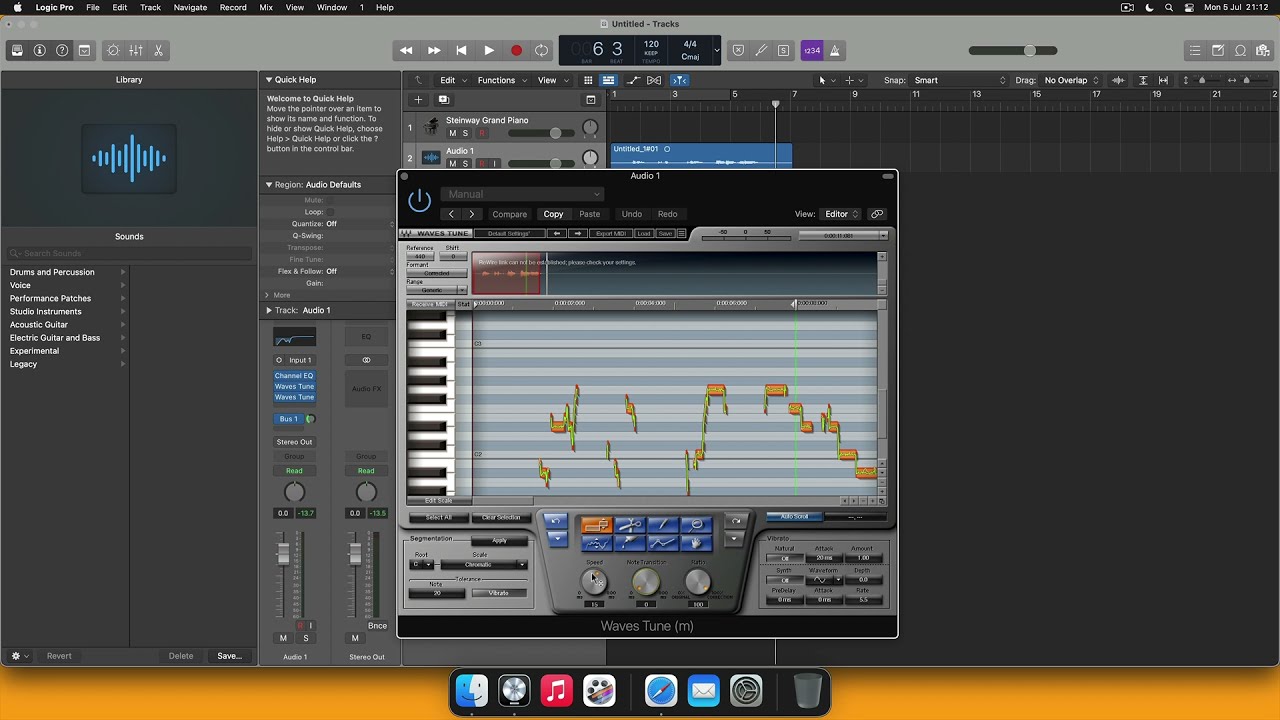Open the Mixer from the control bar
Image resolution: width=1280 pixels, height=720 pixels.
[x=136, y=50]
